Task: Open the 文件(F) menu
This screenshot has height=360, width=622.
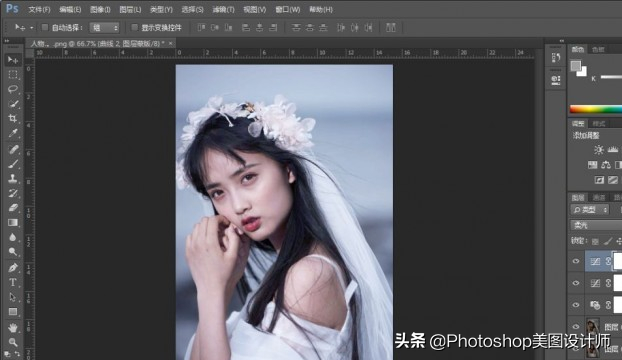Action: tap(39, 9)
